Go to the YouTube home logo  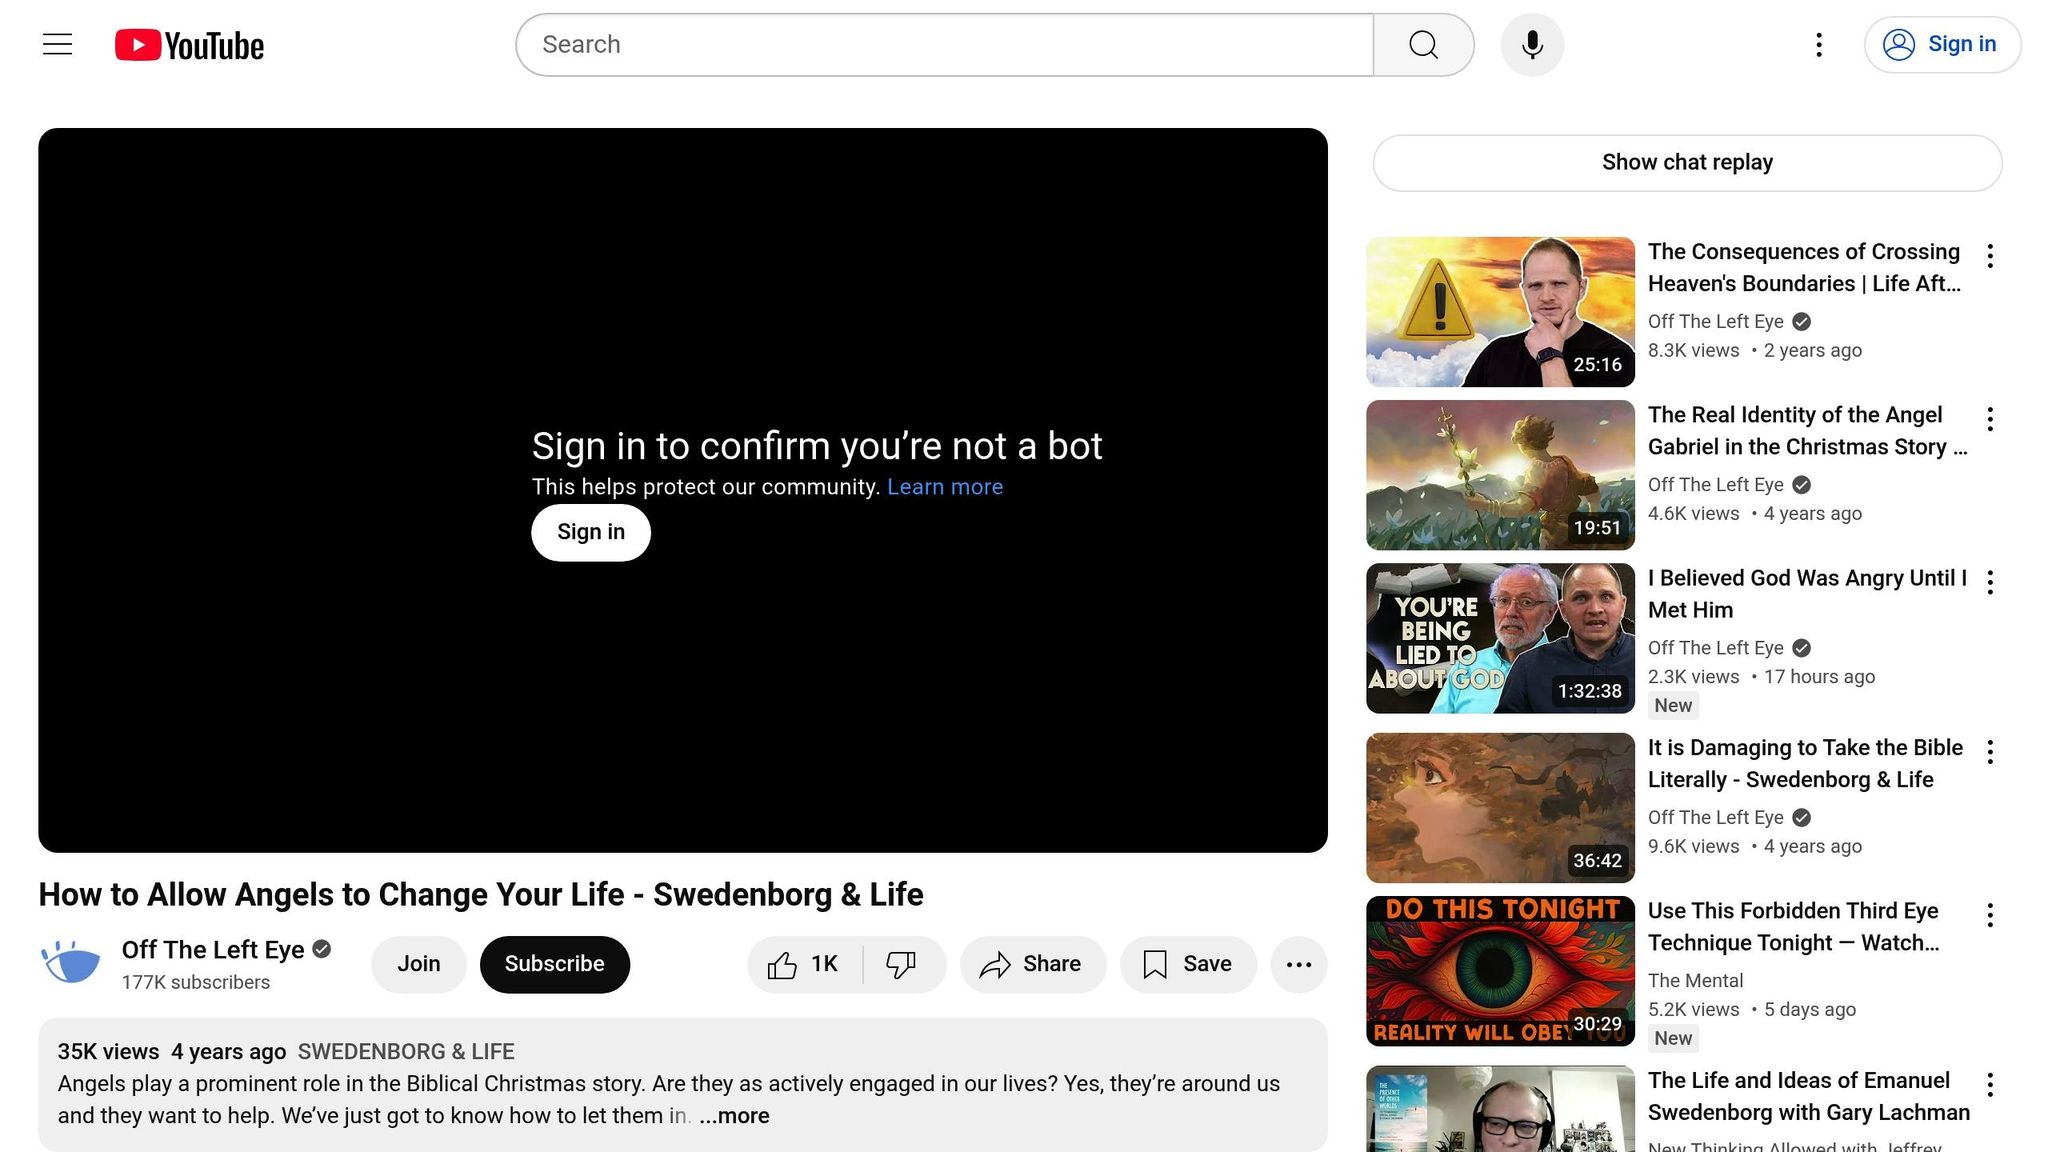(189, 45)
